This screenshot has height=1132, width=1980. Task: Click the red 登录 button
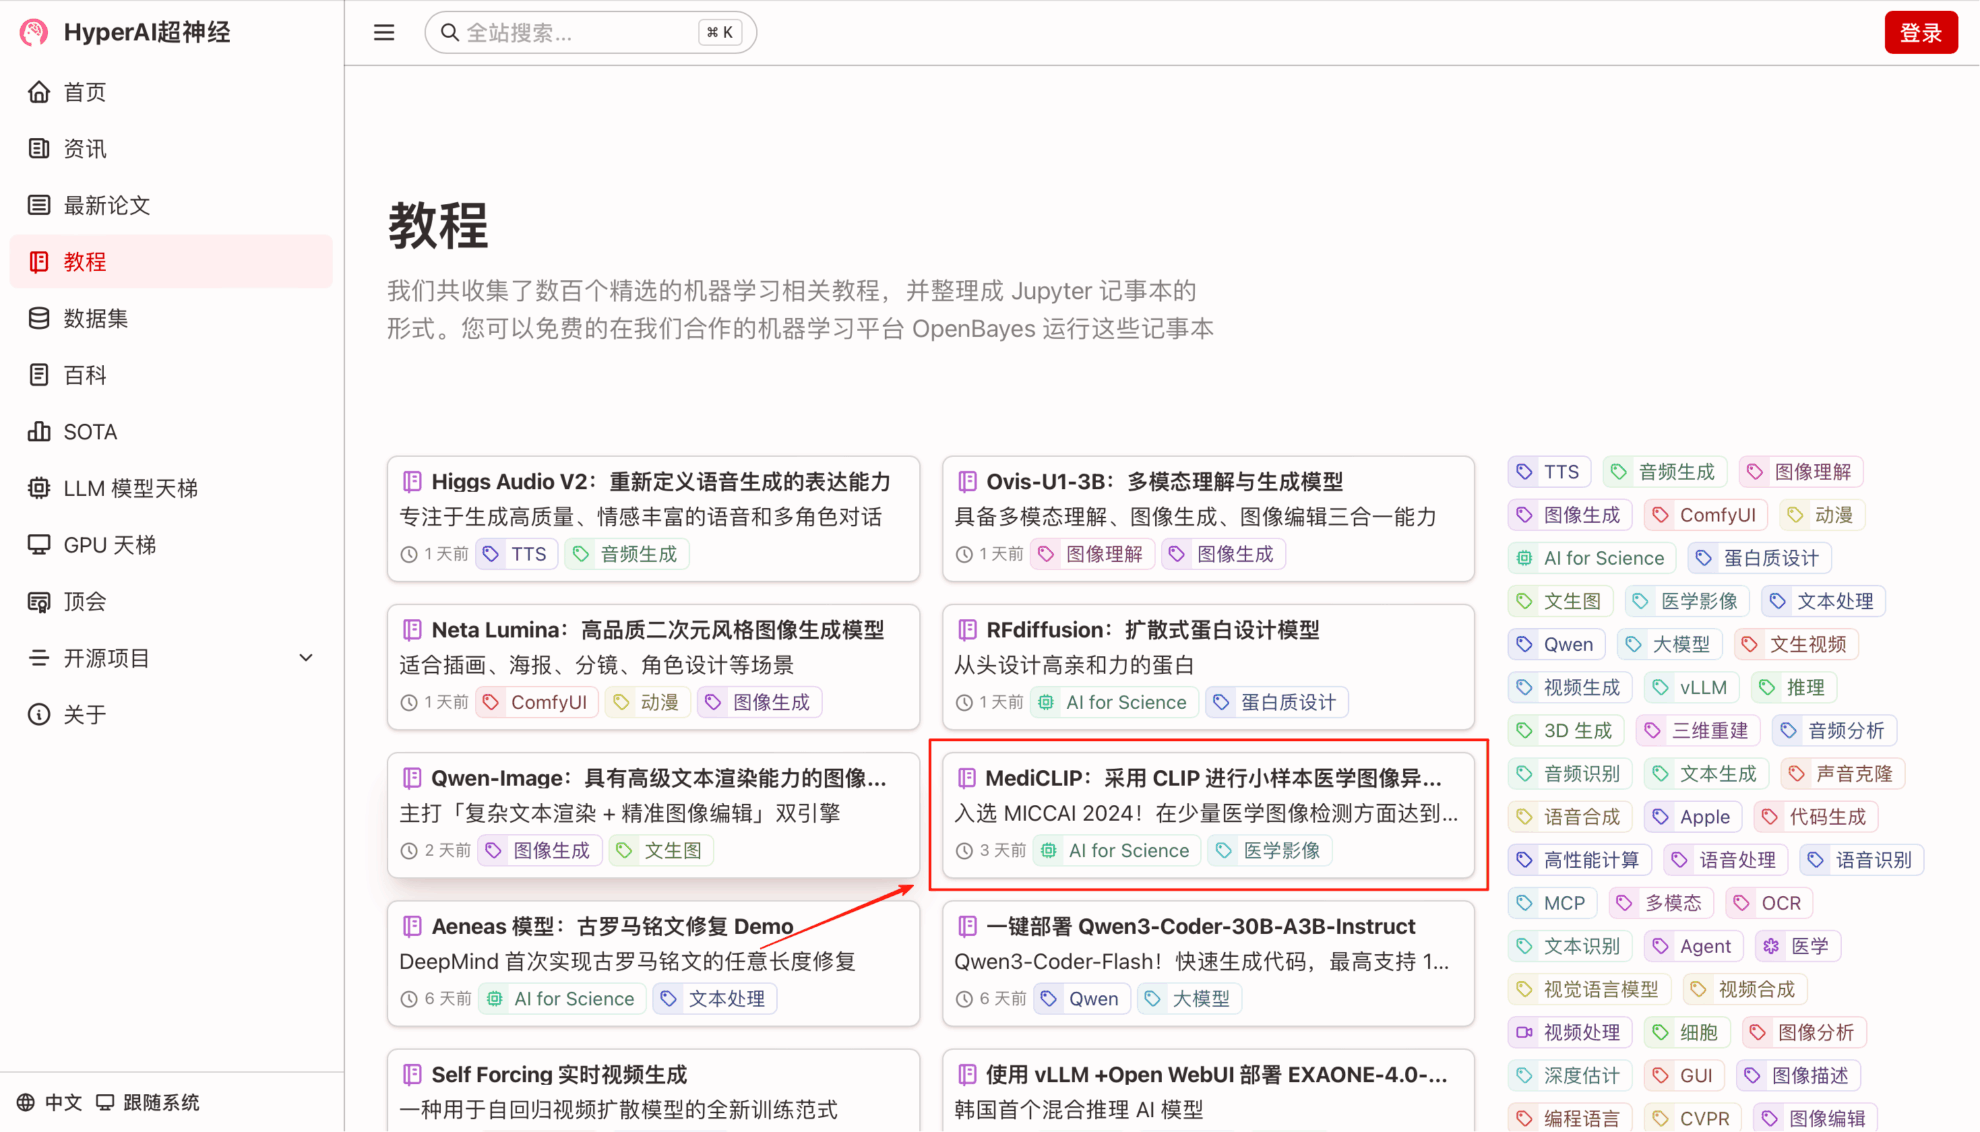pyautogui.click(x=1920, y=33)
